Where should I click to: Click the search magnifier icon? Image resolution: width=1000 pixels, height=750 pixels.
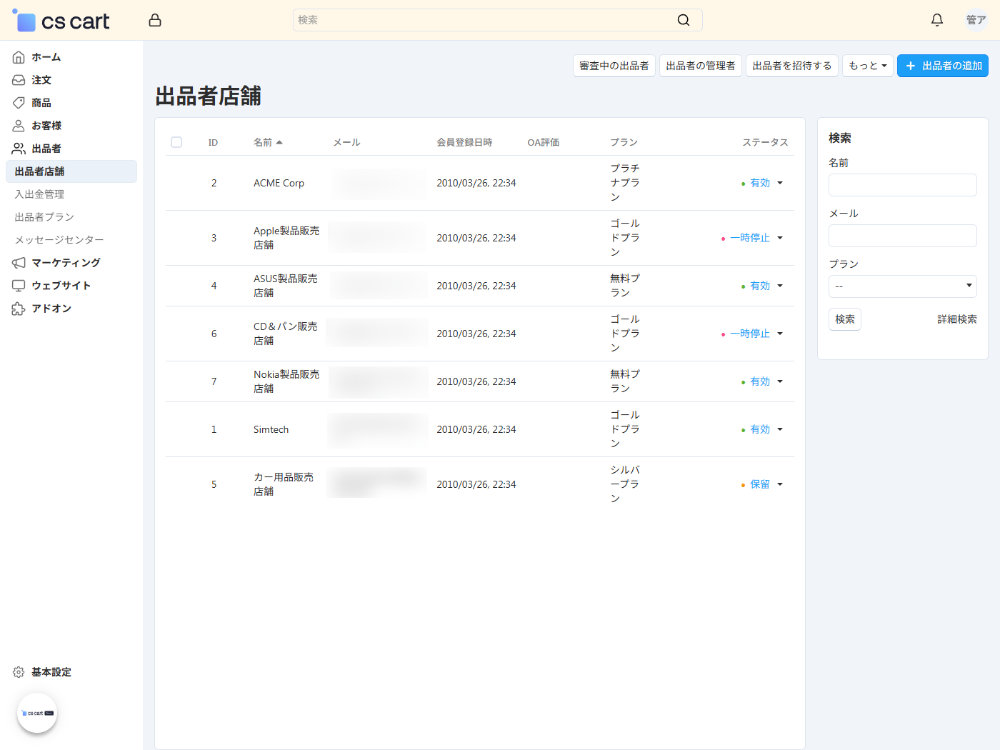coord(683,20)
